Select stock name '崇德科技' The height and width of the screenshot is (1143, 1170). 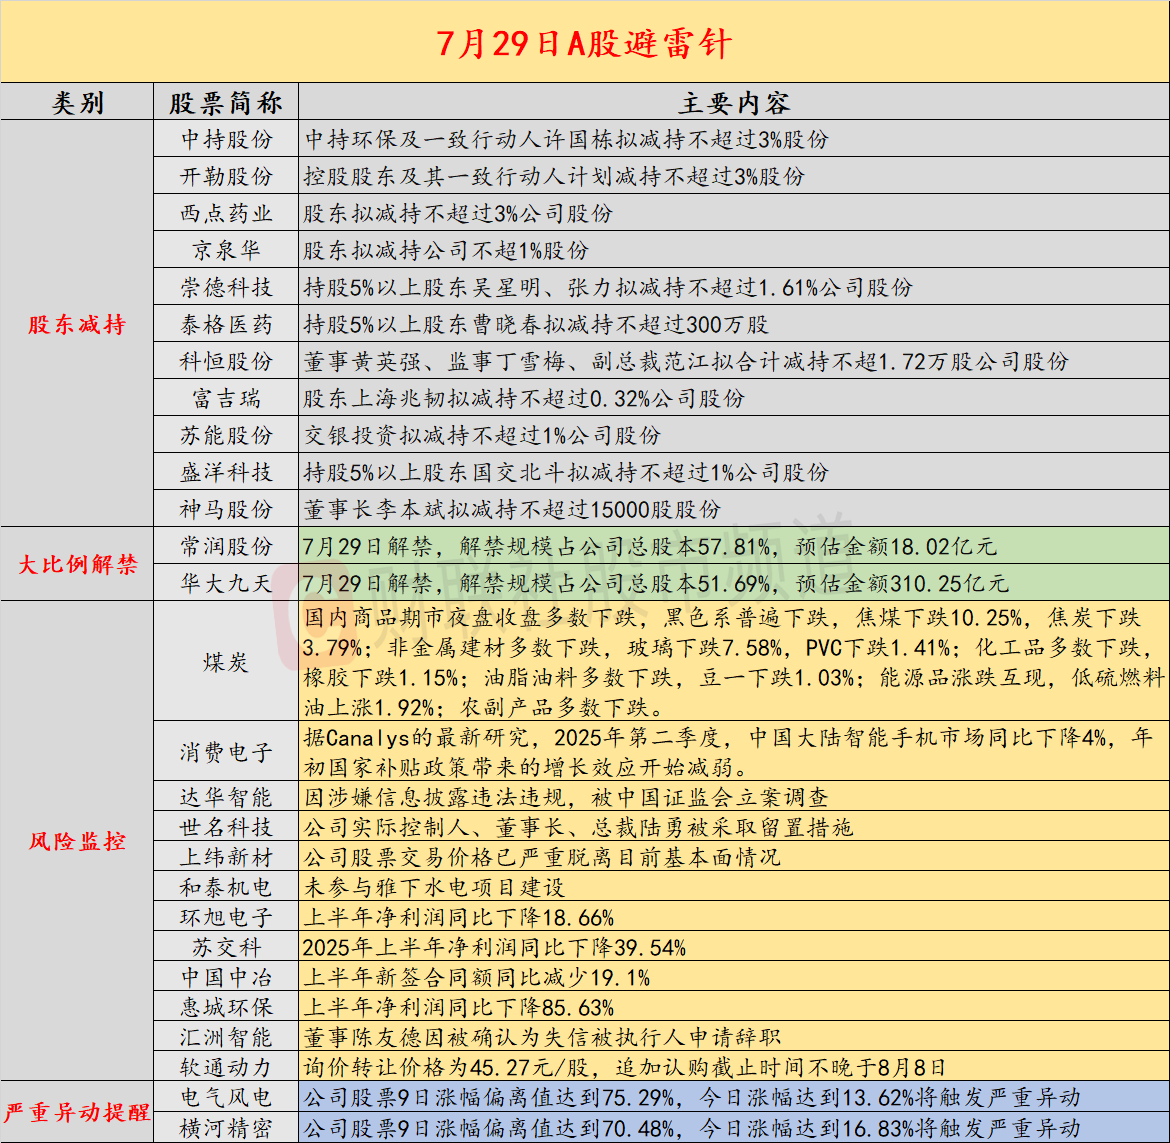click(226, 287)
